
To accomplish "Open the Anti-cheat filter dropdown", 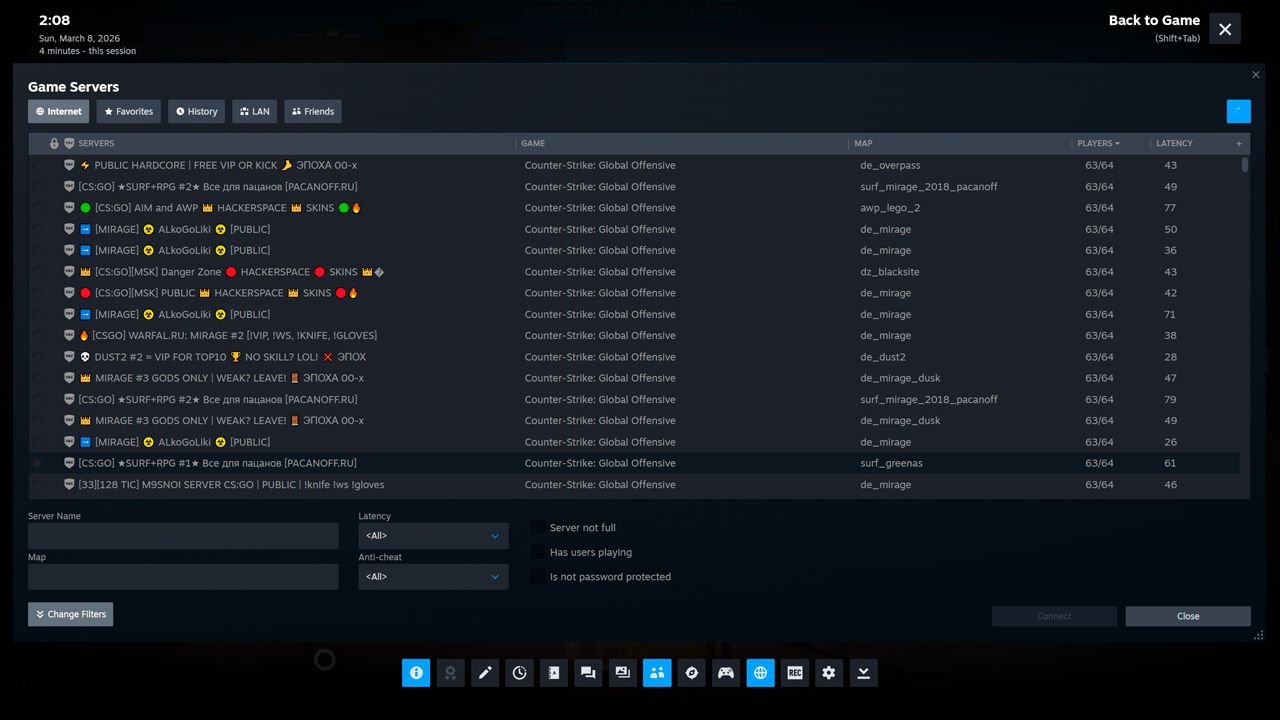I will pos(433,576).
